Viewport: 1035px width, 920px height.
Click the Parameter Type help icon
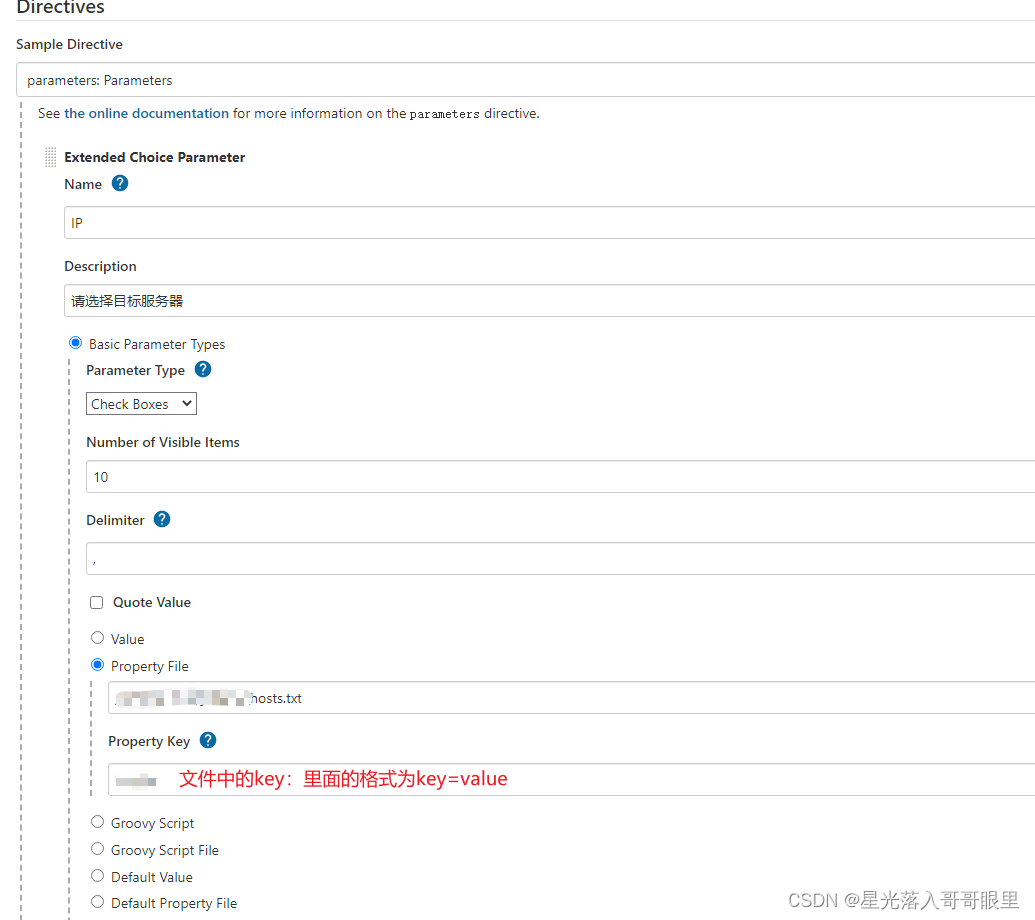click(202, 370)
